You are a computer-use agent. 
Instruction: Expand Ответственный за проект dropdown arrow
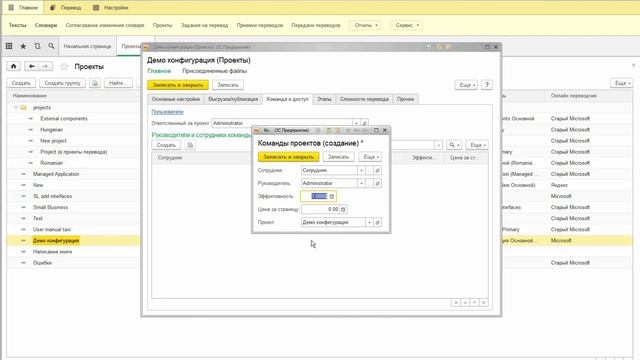tap(356, 123)
